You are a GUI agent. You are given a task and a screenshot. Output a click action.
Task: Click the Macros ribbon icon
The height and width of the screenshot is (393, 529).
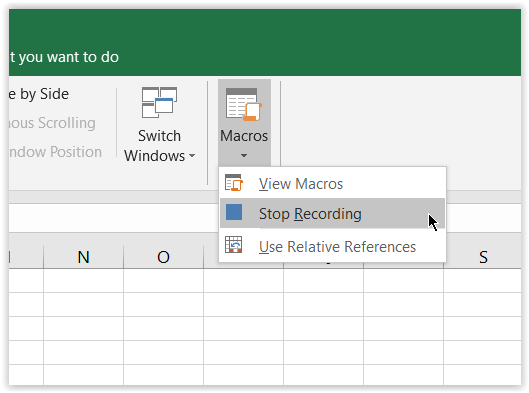pos(244,104)
